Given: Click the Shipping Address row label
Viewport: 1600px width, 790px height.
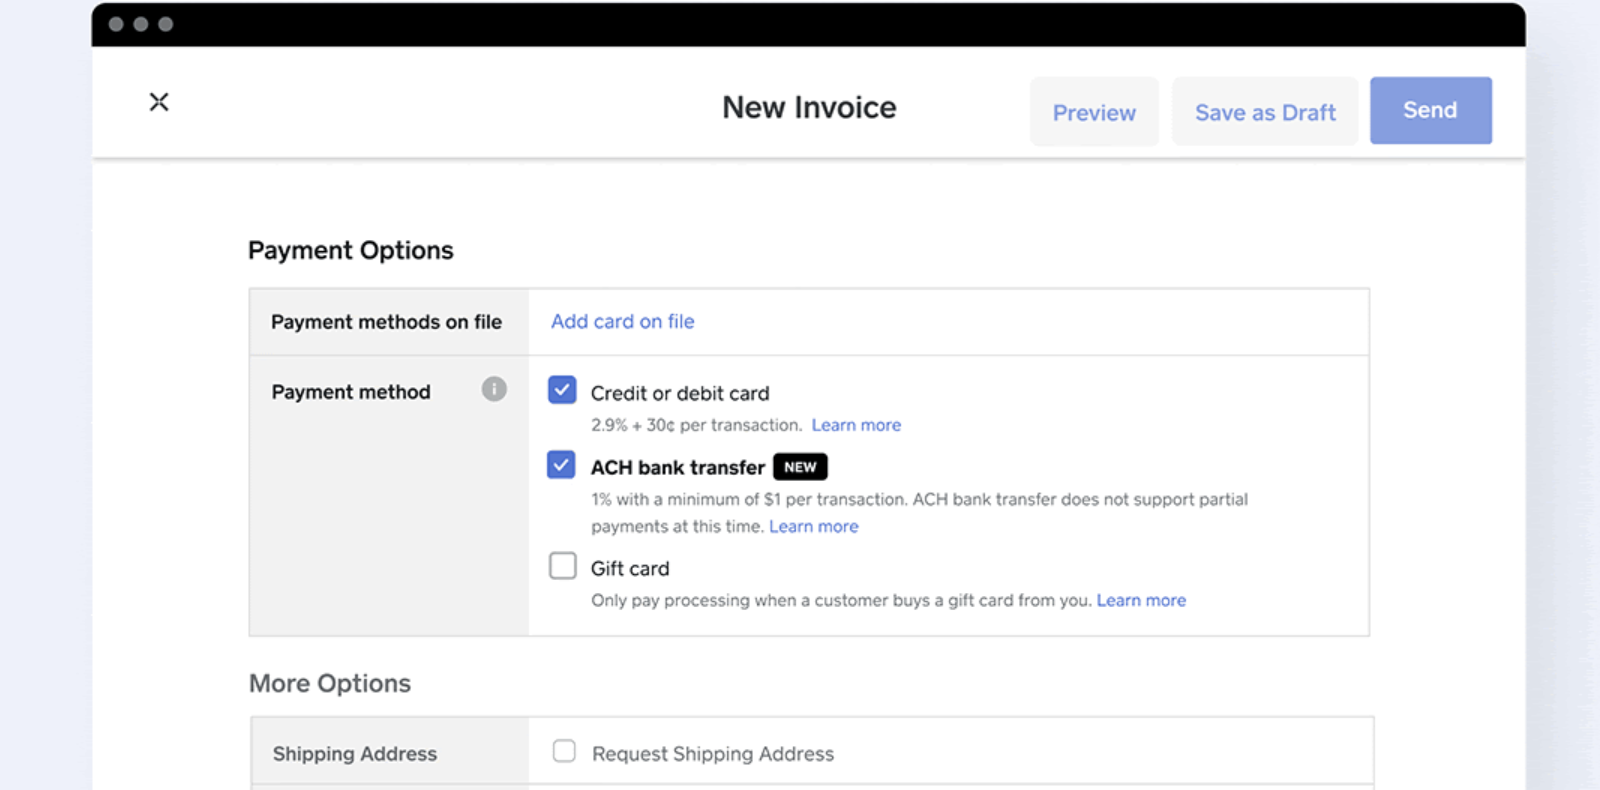Looking at the screenshot, I should [x=355, y=754].
